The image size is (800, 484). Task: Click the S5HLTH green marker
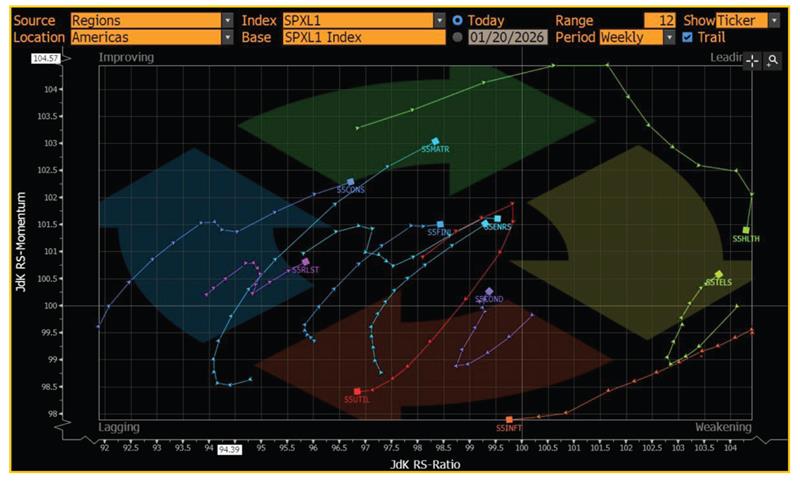(746, 230)
